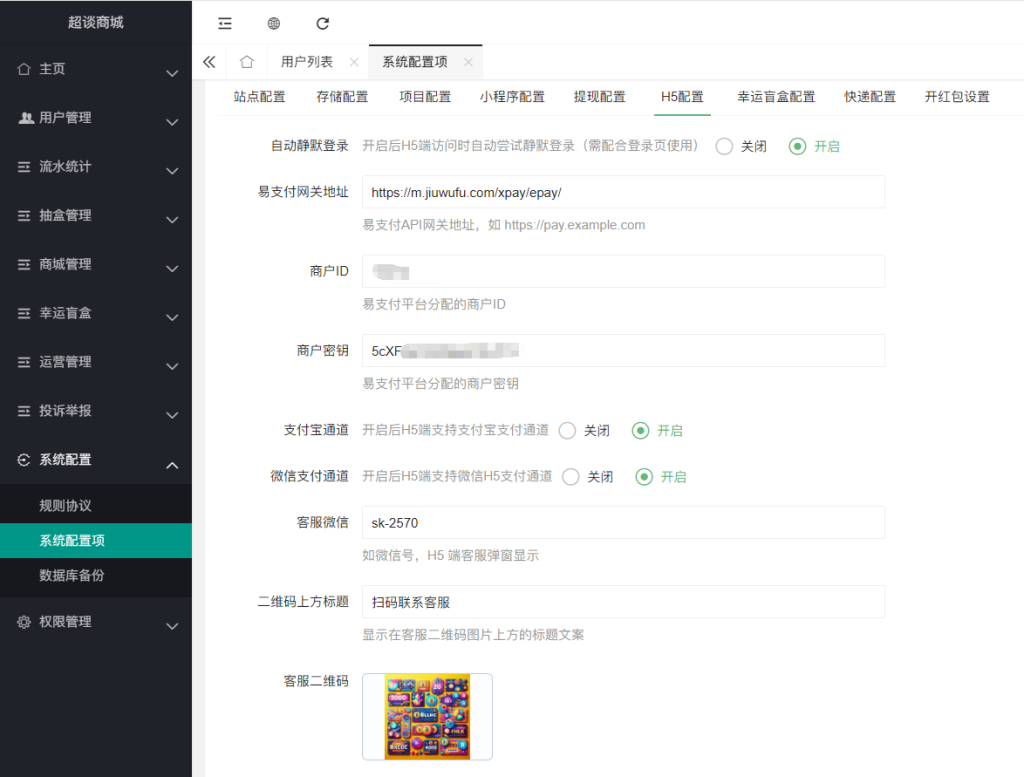Viewport: 1024px width, 777px height.
Task: Open 系统配置项 in the sidebar
Action: coord(96,541)
